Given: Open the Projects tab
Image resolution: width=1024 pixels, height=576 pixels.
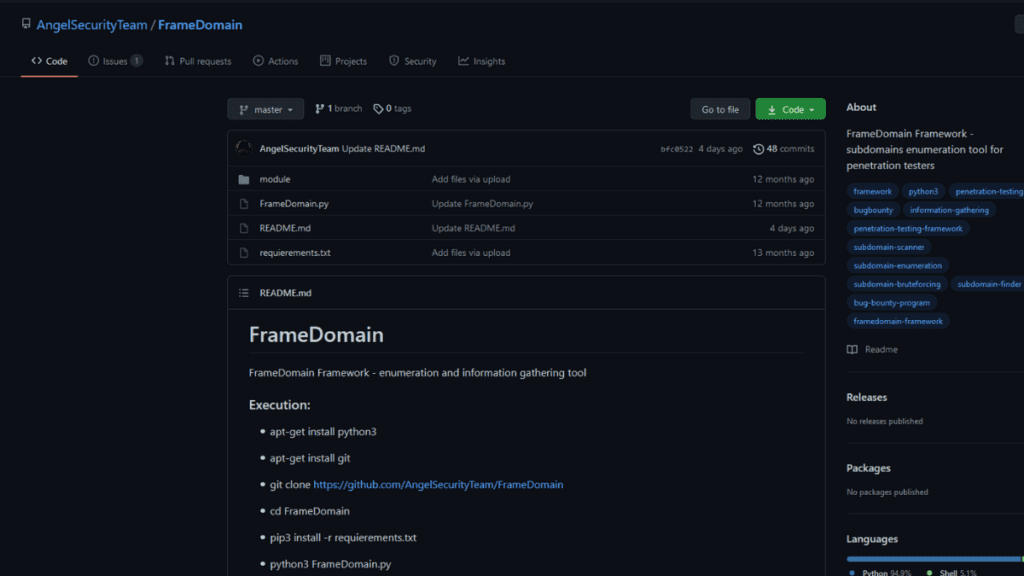Looking at the screenshot, I should click(x=344, y=61).
